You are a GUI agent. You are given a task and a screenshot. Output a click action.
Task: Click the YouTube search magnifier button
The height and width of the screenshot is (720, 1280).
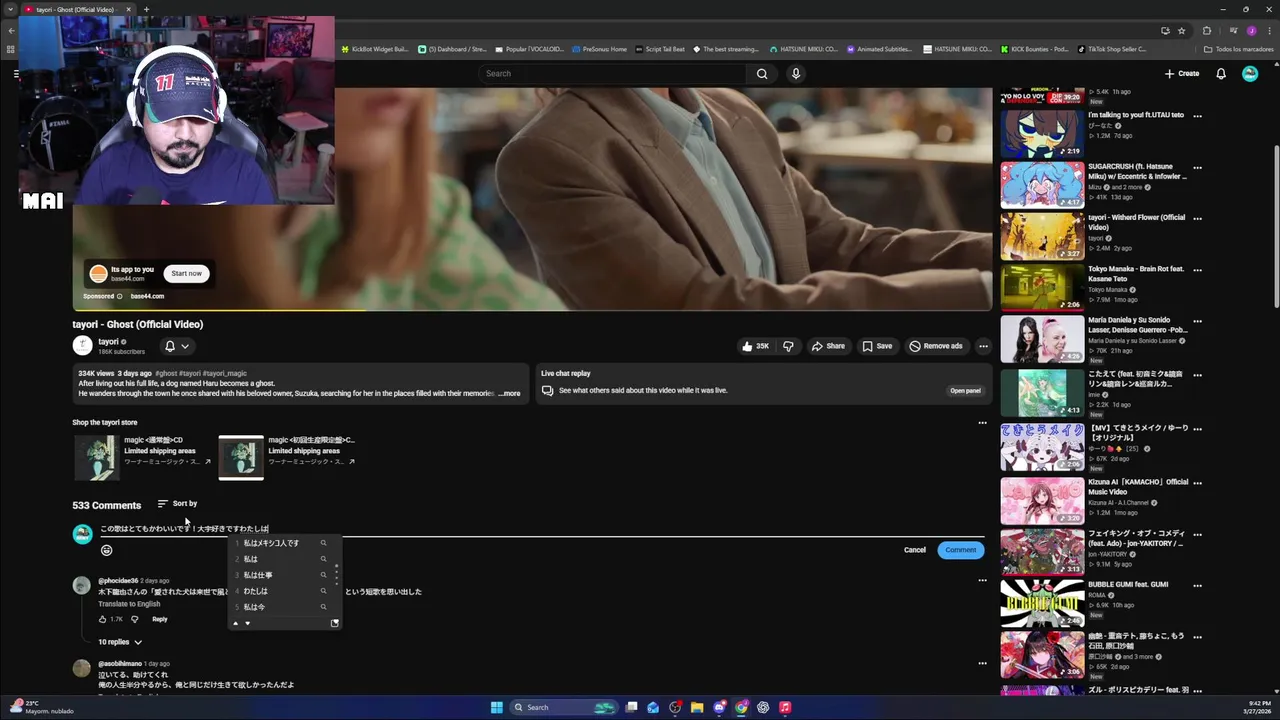tap(762, 73)
